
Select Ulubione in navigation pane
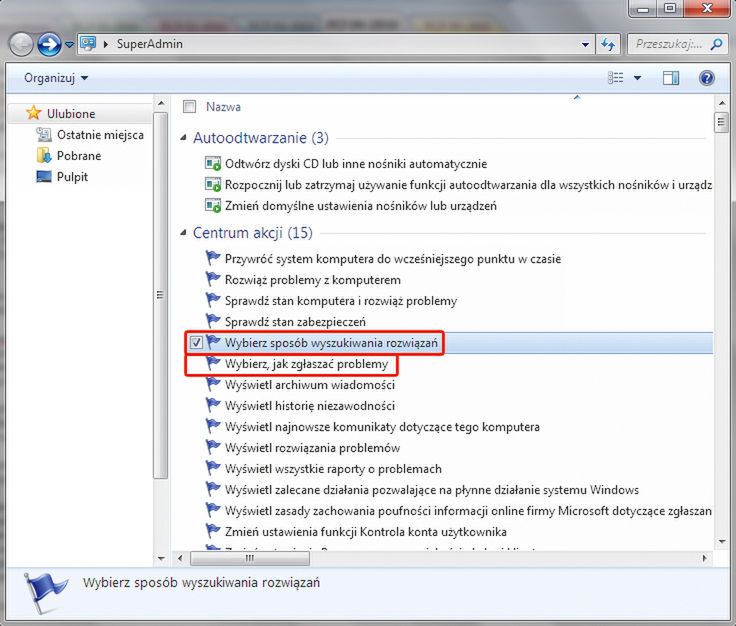70,114
